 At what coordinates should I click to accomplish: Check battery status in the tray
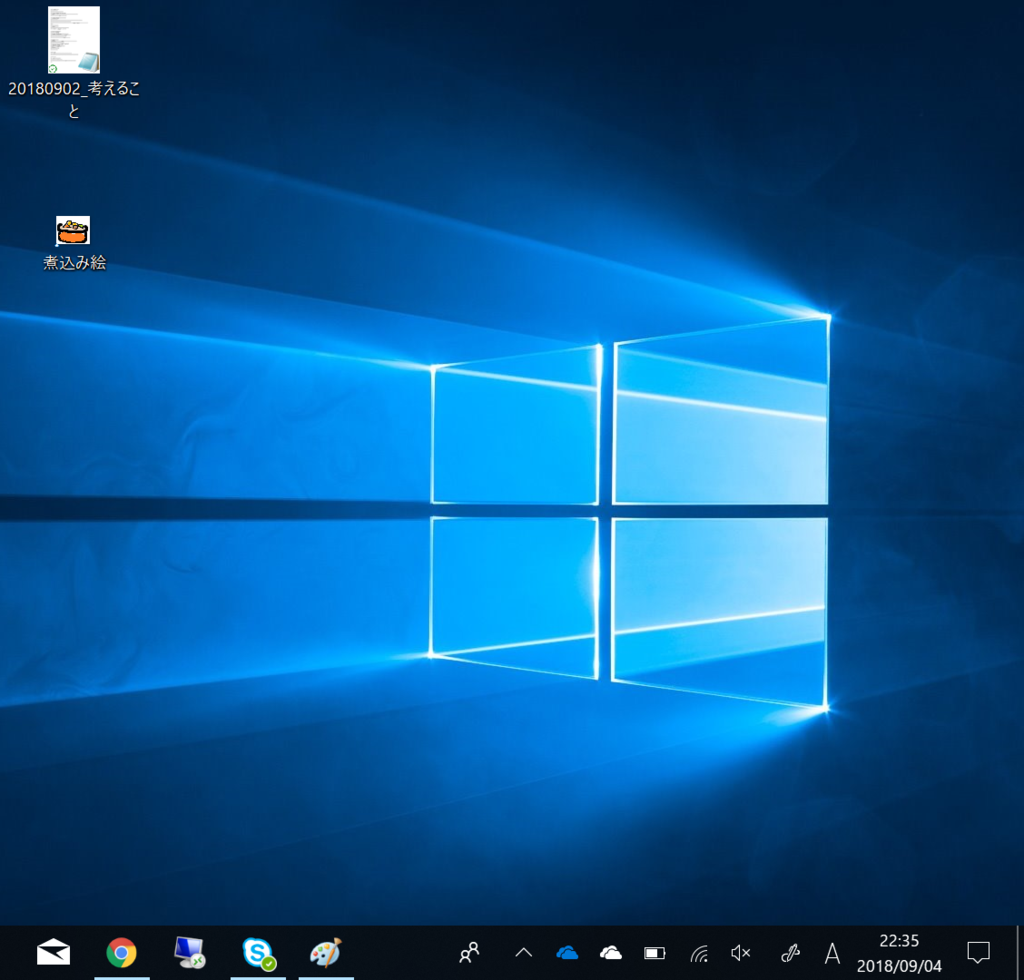click(x=654, y=953)
